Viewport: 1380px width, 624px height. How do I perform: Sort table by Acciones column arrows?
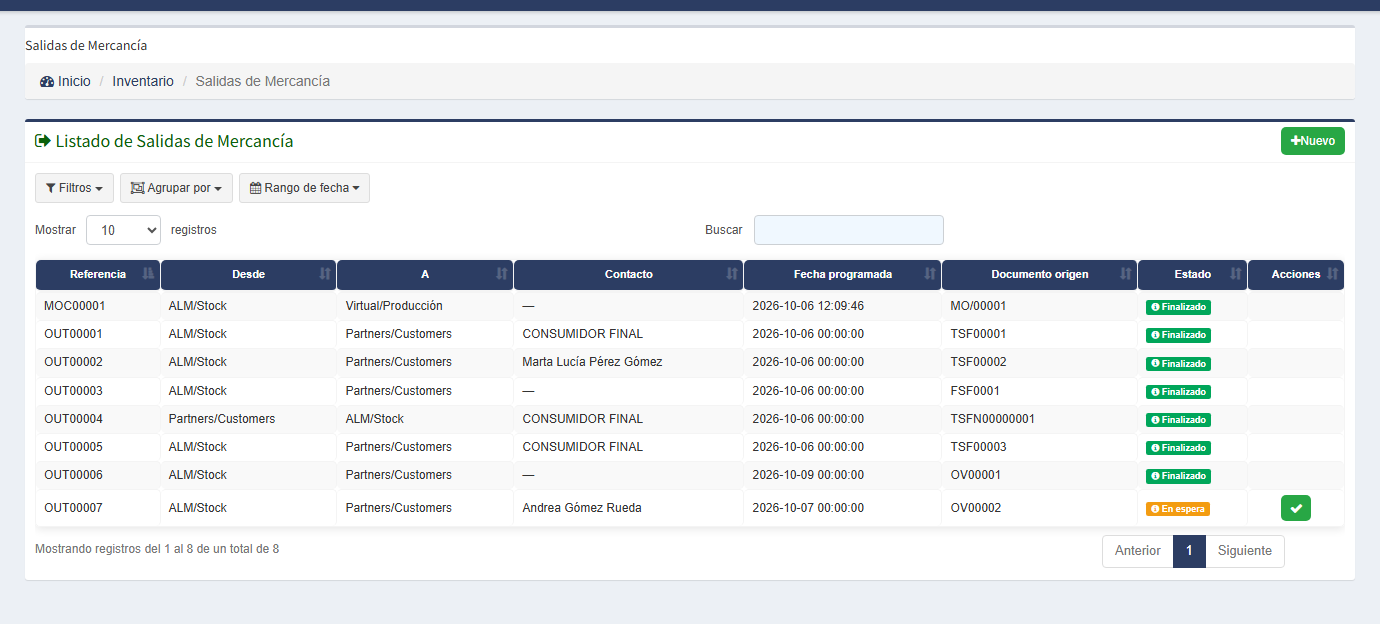click(x=1332, y=274)
